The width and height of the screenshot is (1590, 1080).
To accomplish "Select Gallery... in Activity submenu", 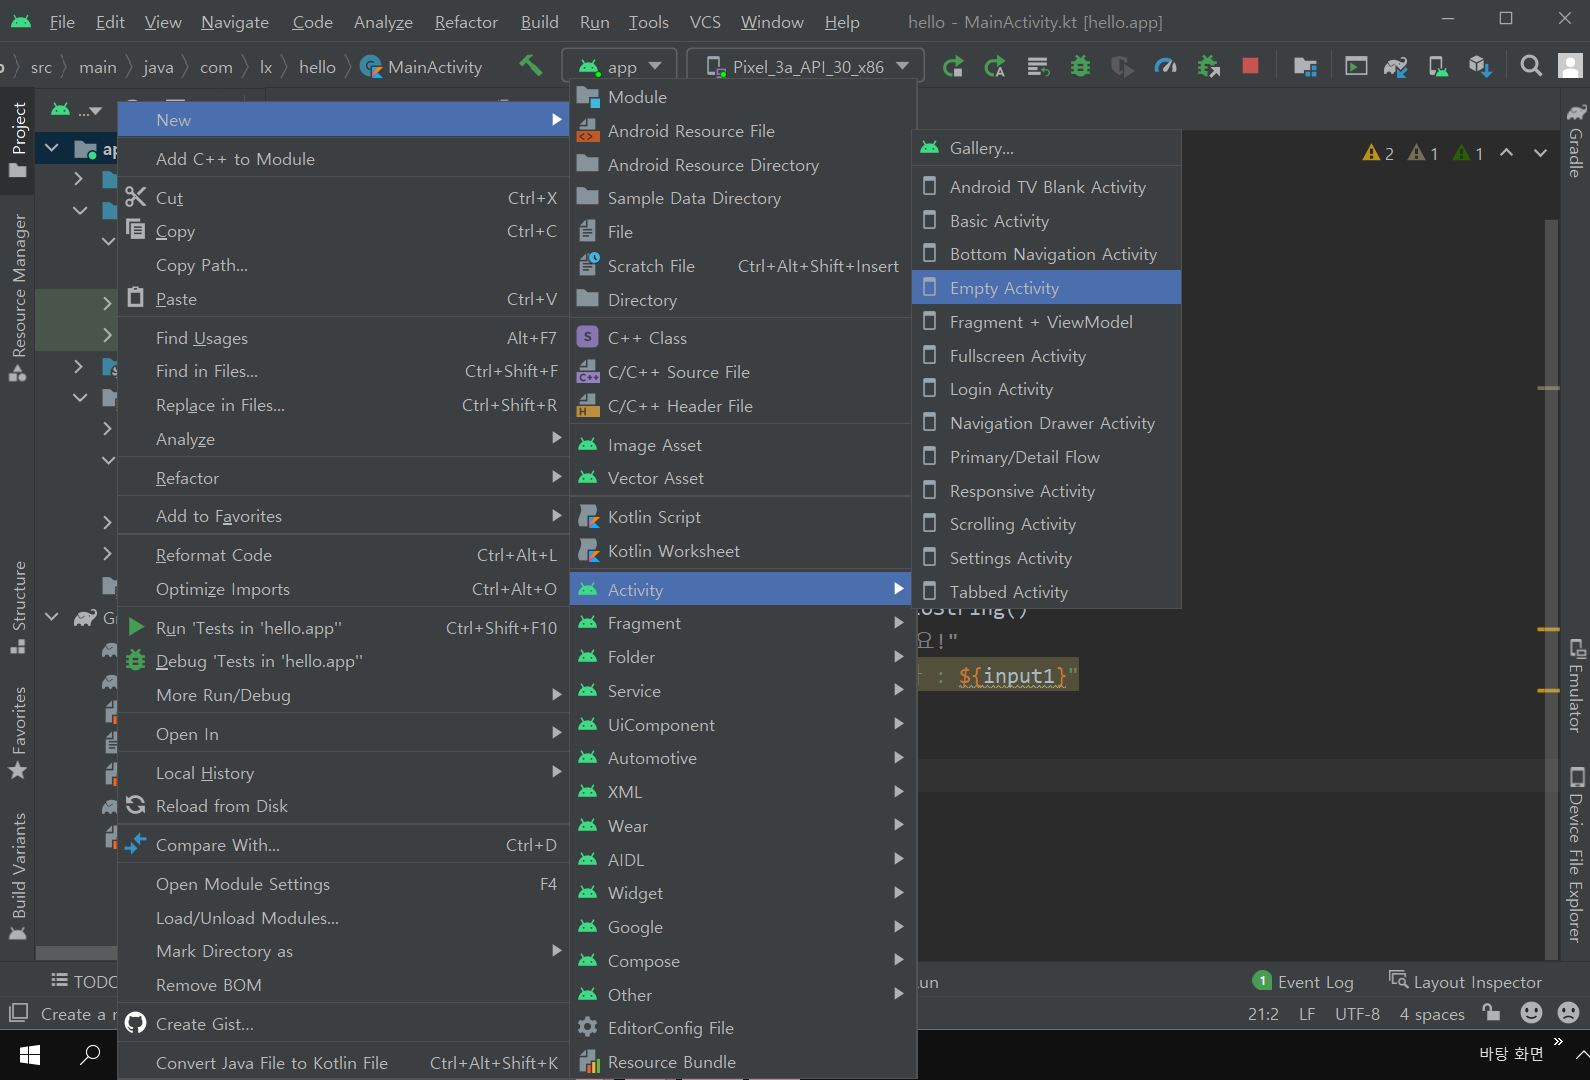I will [1047, 148].
